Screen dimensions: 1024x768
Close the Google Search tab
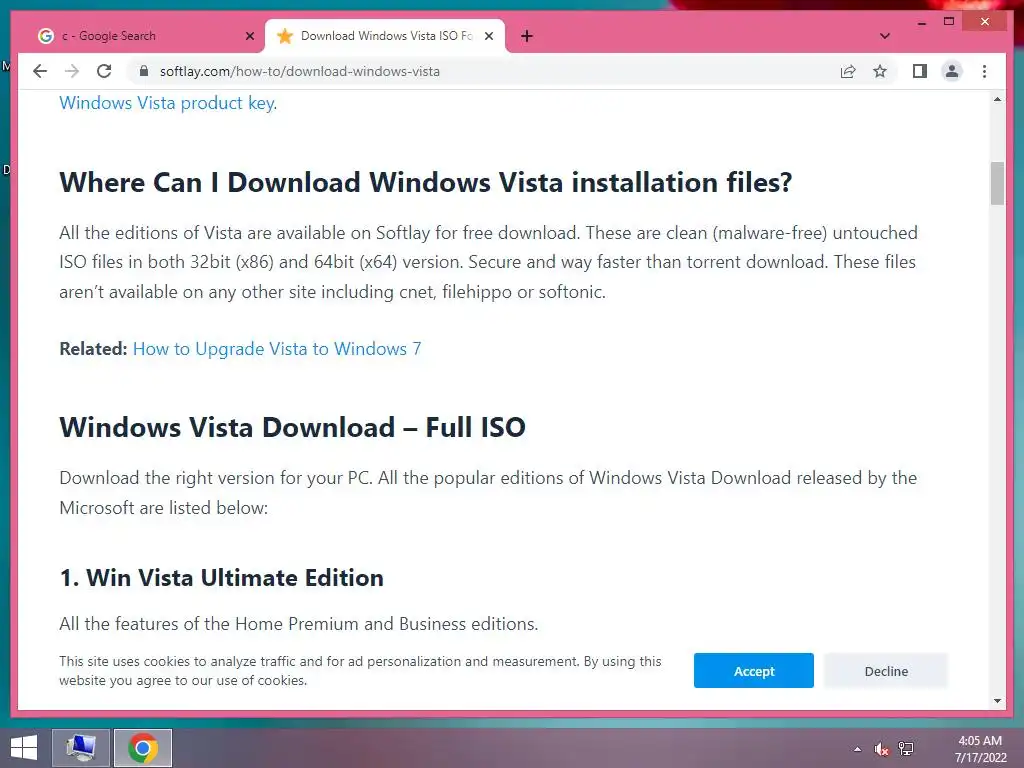[249, 36]
